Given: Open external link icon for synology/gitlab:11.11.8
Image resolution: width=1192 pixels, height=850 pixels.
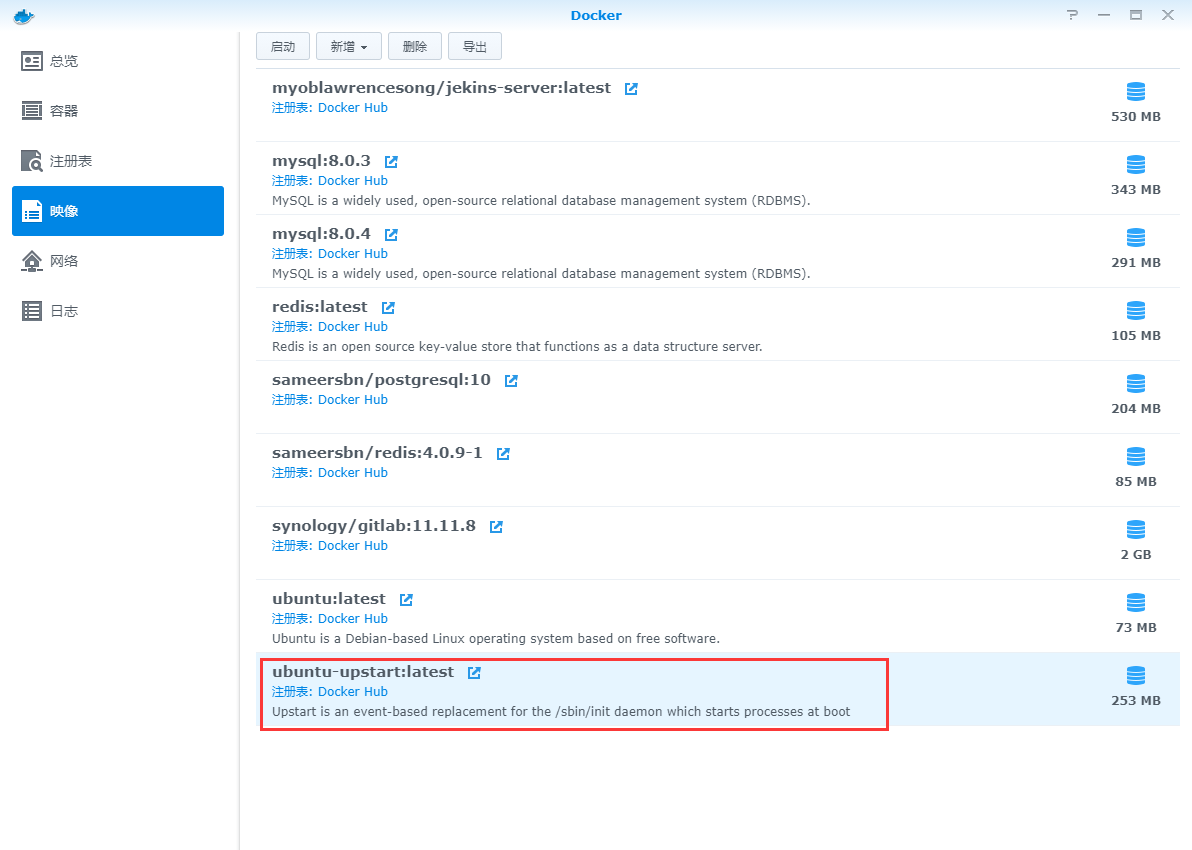Looking at the screenshot, I should pos(496,527).
